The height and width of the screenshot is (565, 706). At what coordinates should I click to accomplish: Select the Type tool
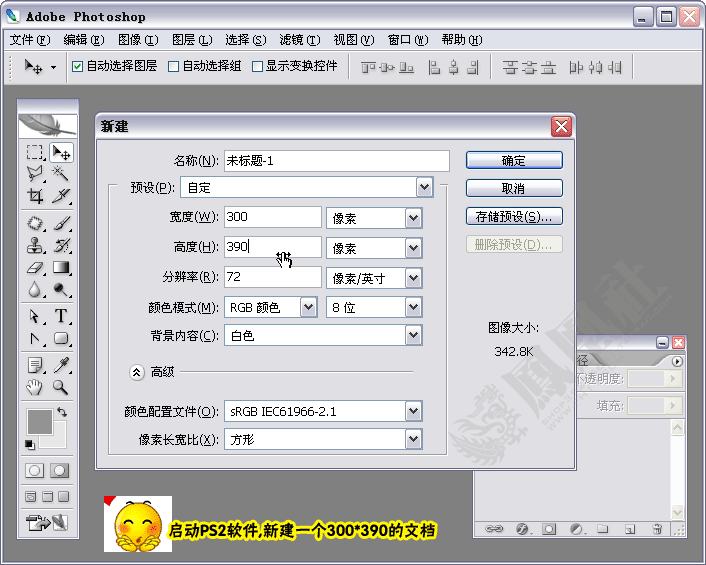tap(61, 316)
